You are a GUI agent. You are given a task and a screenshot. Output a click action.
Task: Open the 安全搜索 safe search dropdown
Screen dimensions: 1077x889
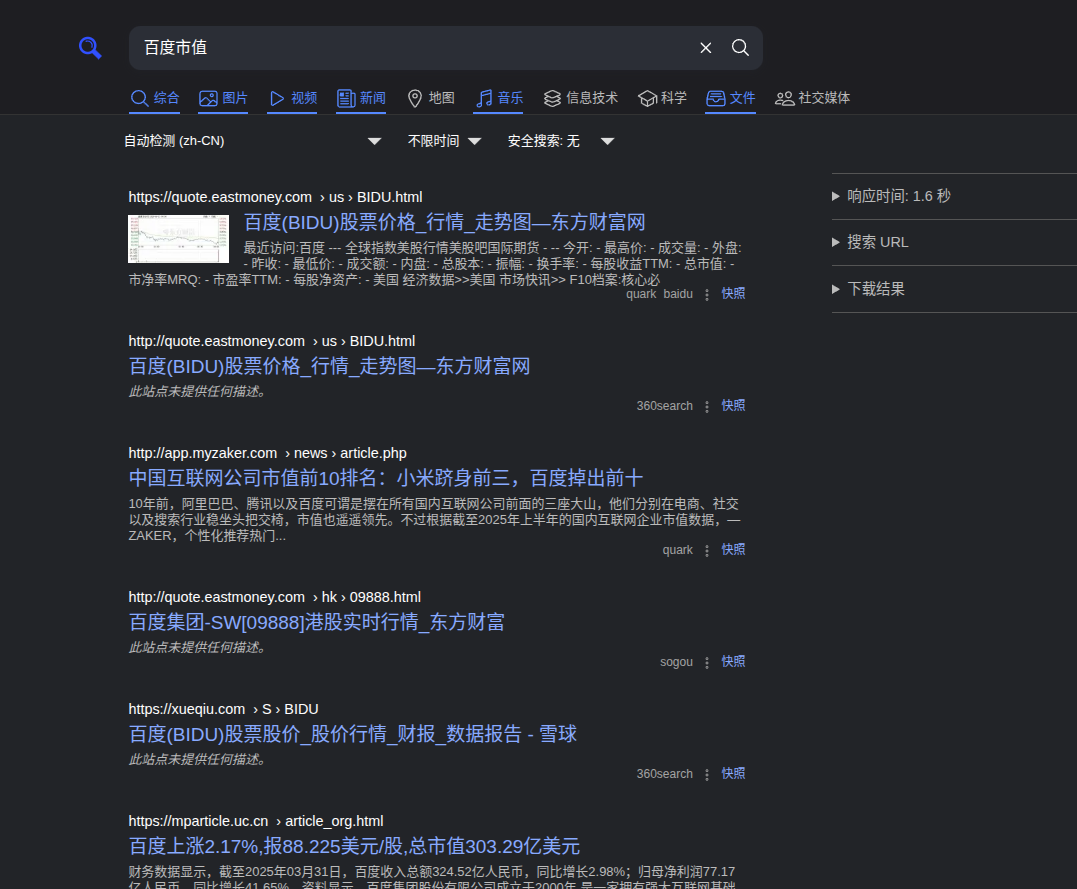[x=560, y=141]
